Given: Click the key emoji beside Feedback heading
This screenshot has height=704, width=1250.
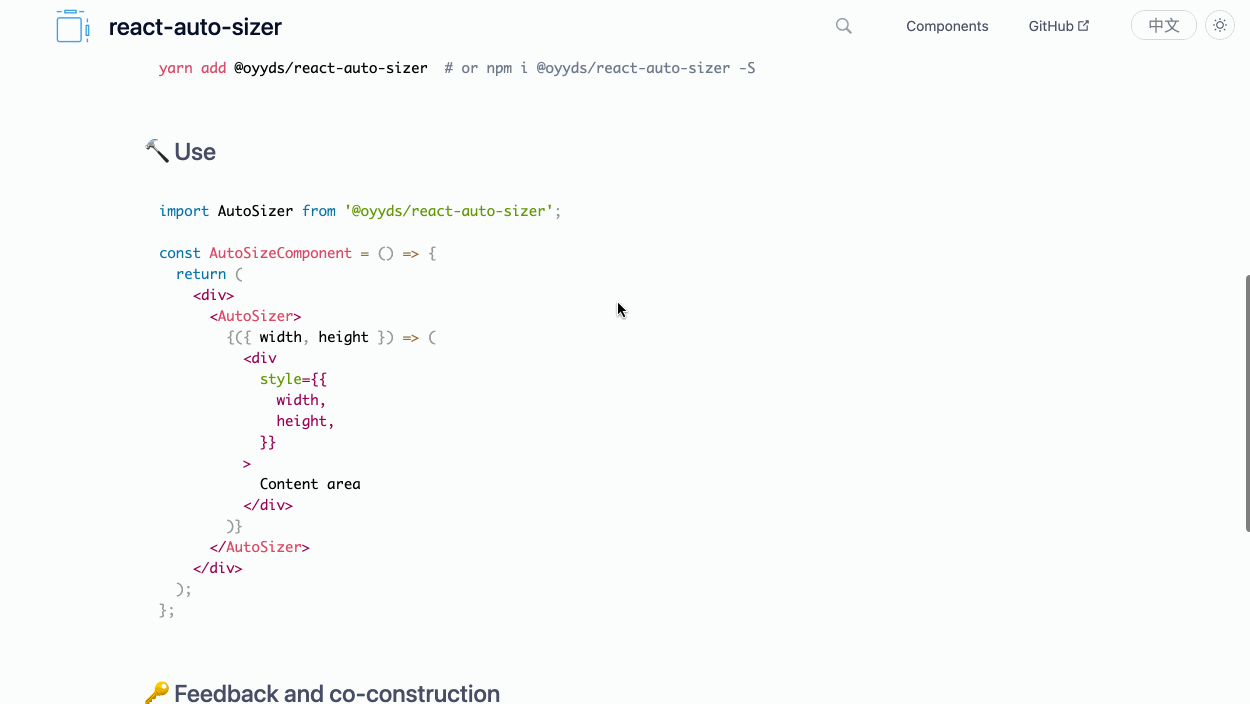Looking at the screenshot, I should pyautogui.click(x=157, y=693).
